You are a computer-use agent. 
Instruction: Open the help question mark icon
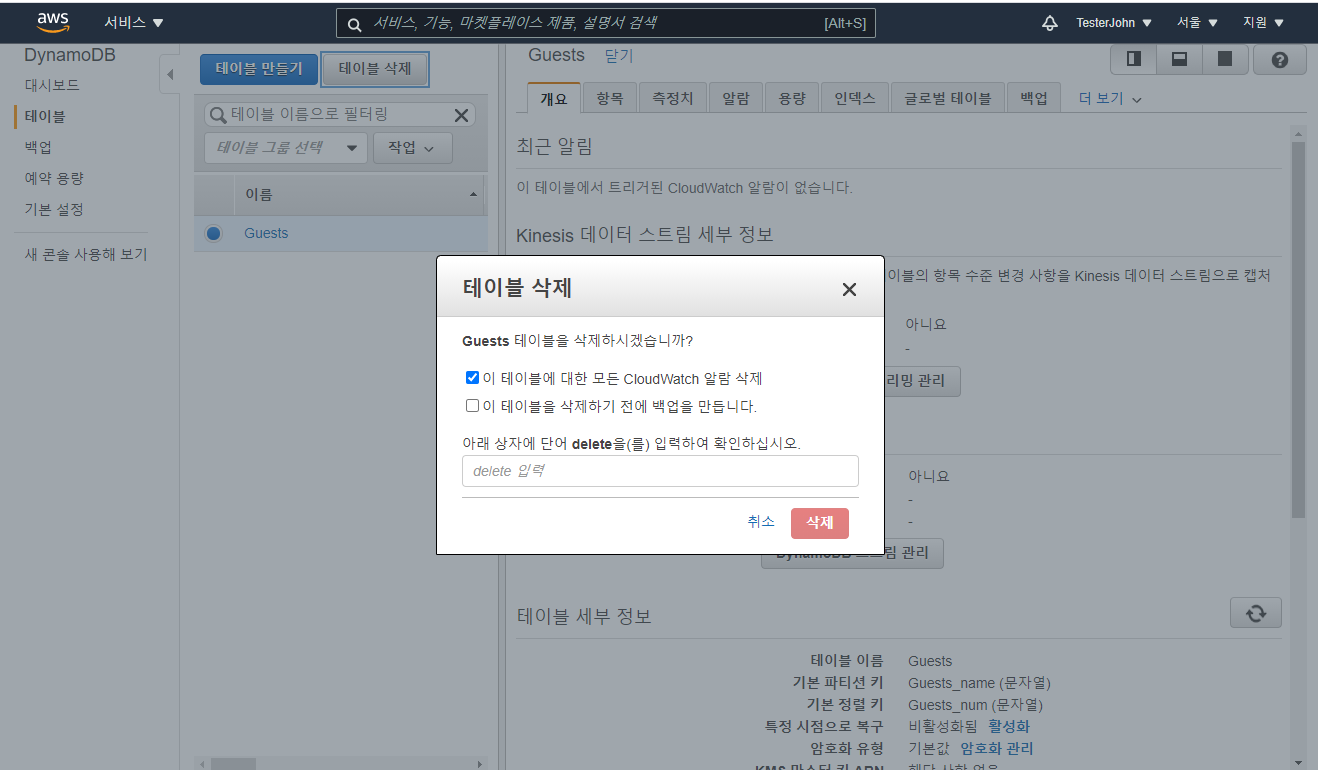[x=1280, y=60]
